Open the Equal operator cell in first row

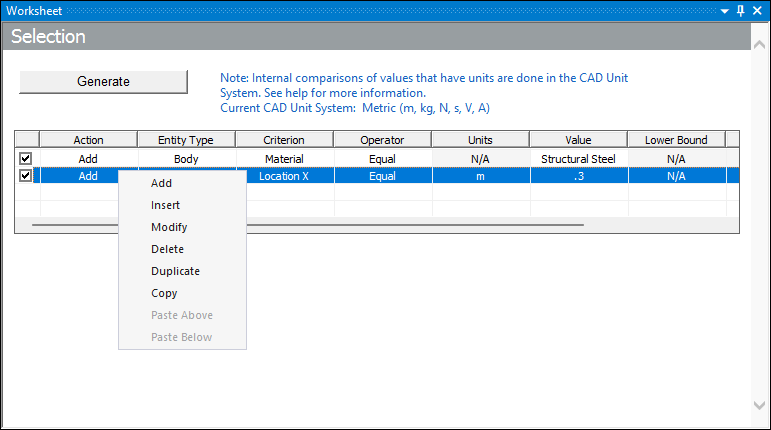click(382, 158)
